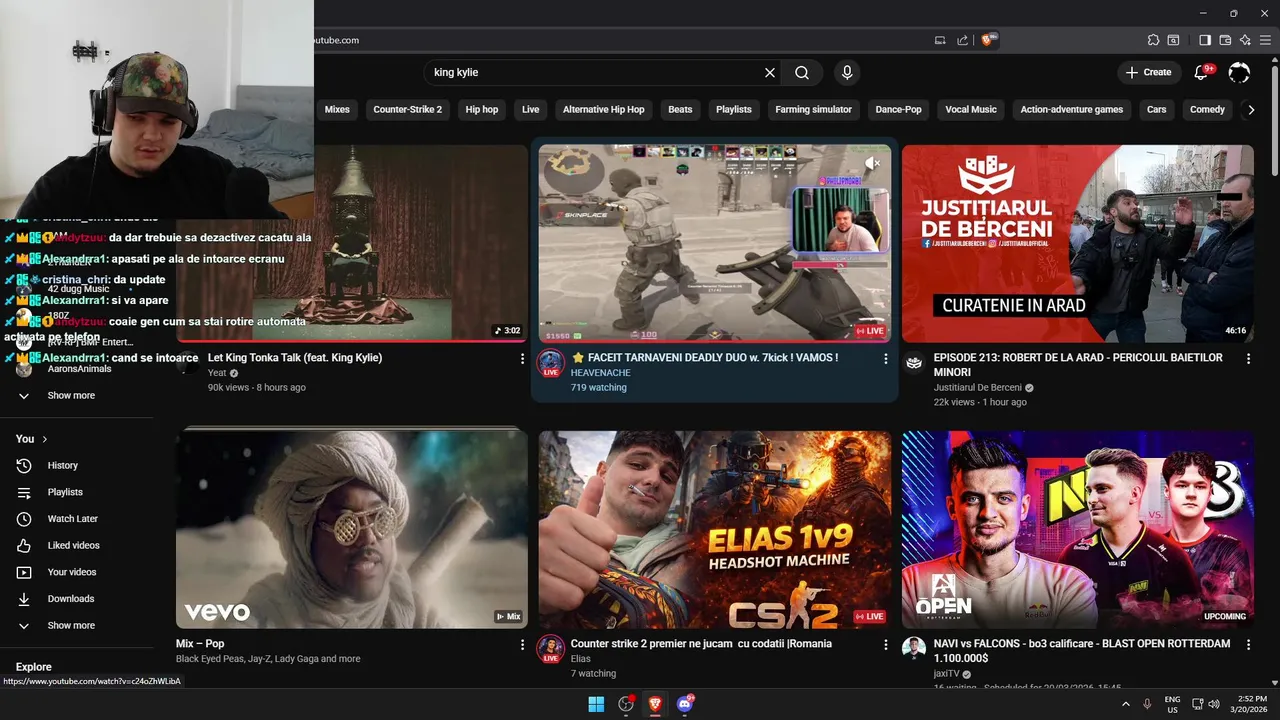Click the magnifier search button
Viewport: 1280px width, 720px height.
point(802,72)
